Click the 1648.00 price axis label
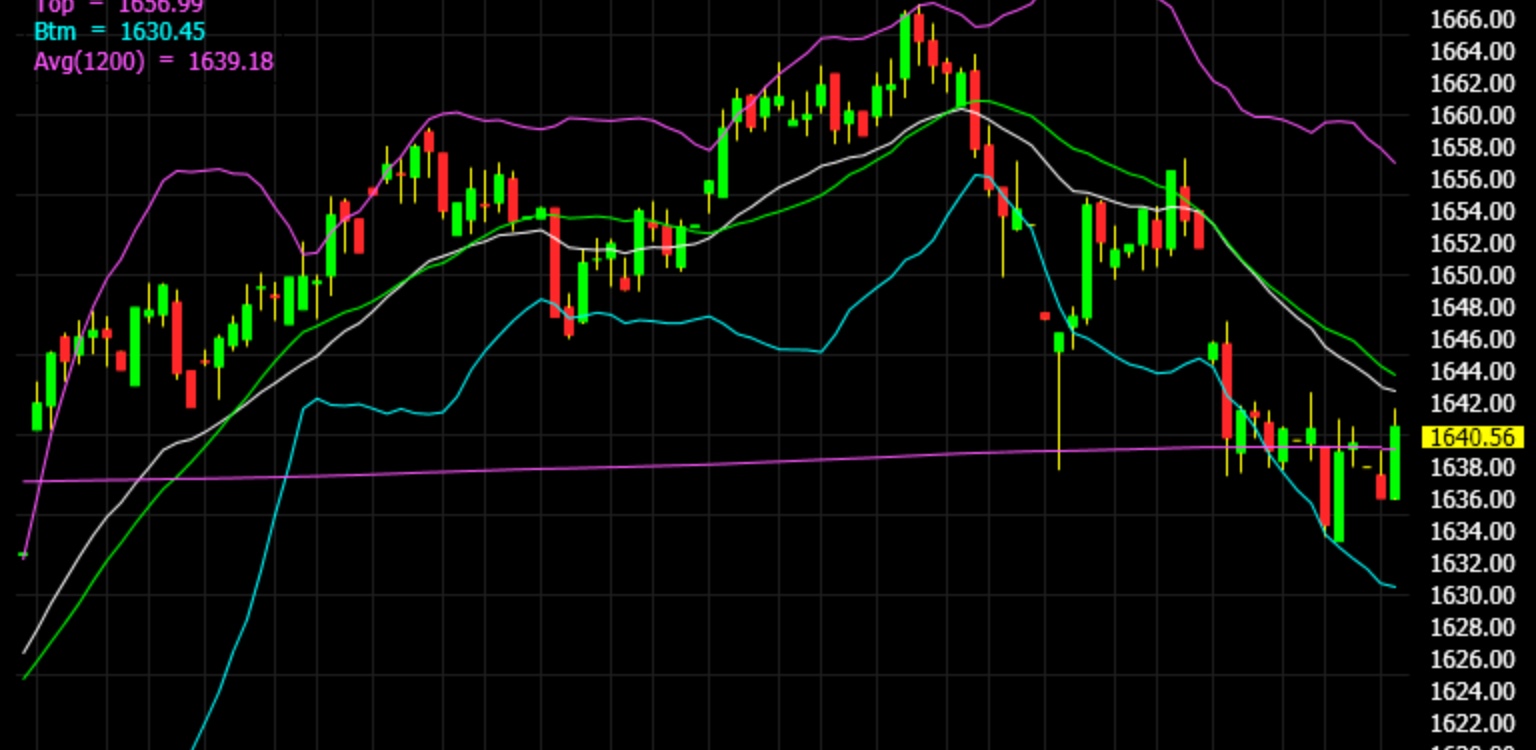This screenshot has width=1536, height=750. [x=1473, y=307]
